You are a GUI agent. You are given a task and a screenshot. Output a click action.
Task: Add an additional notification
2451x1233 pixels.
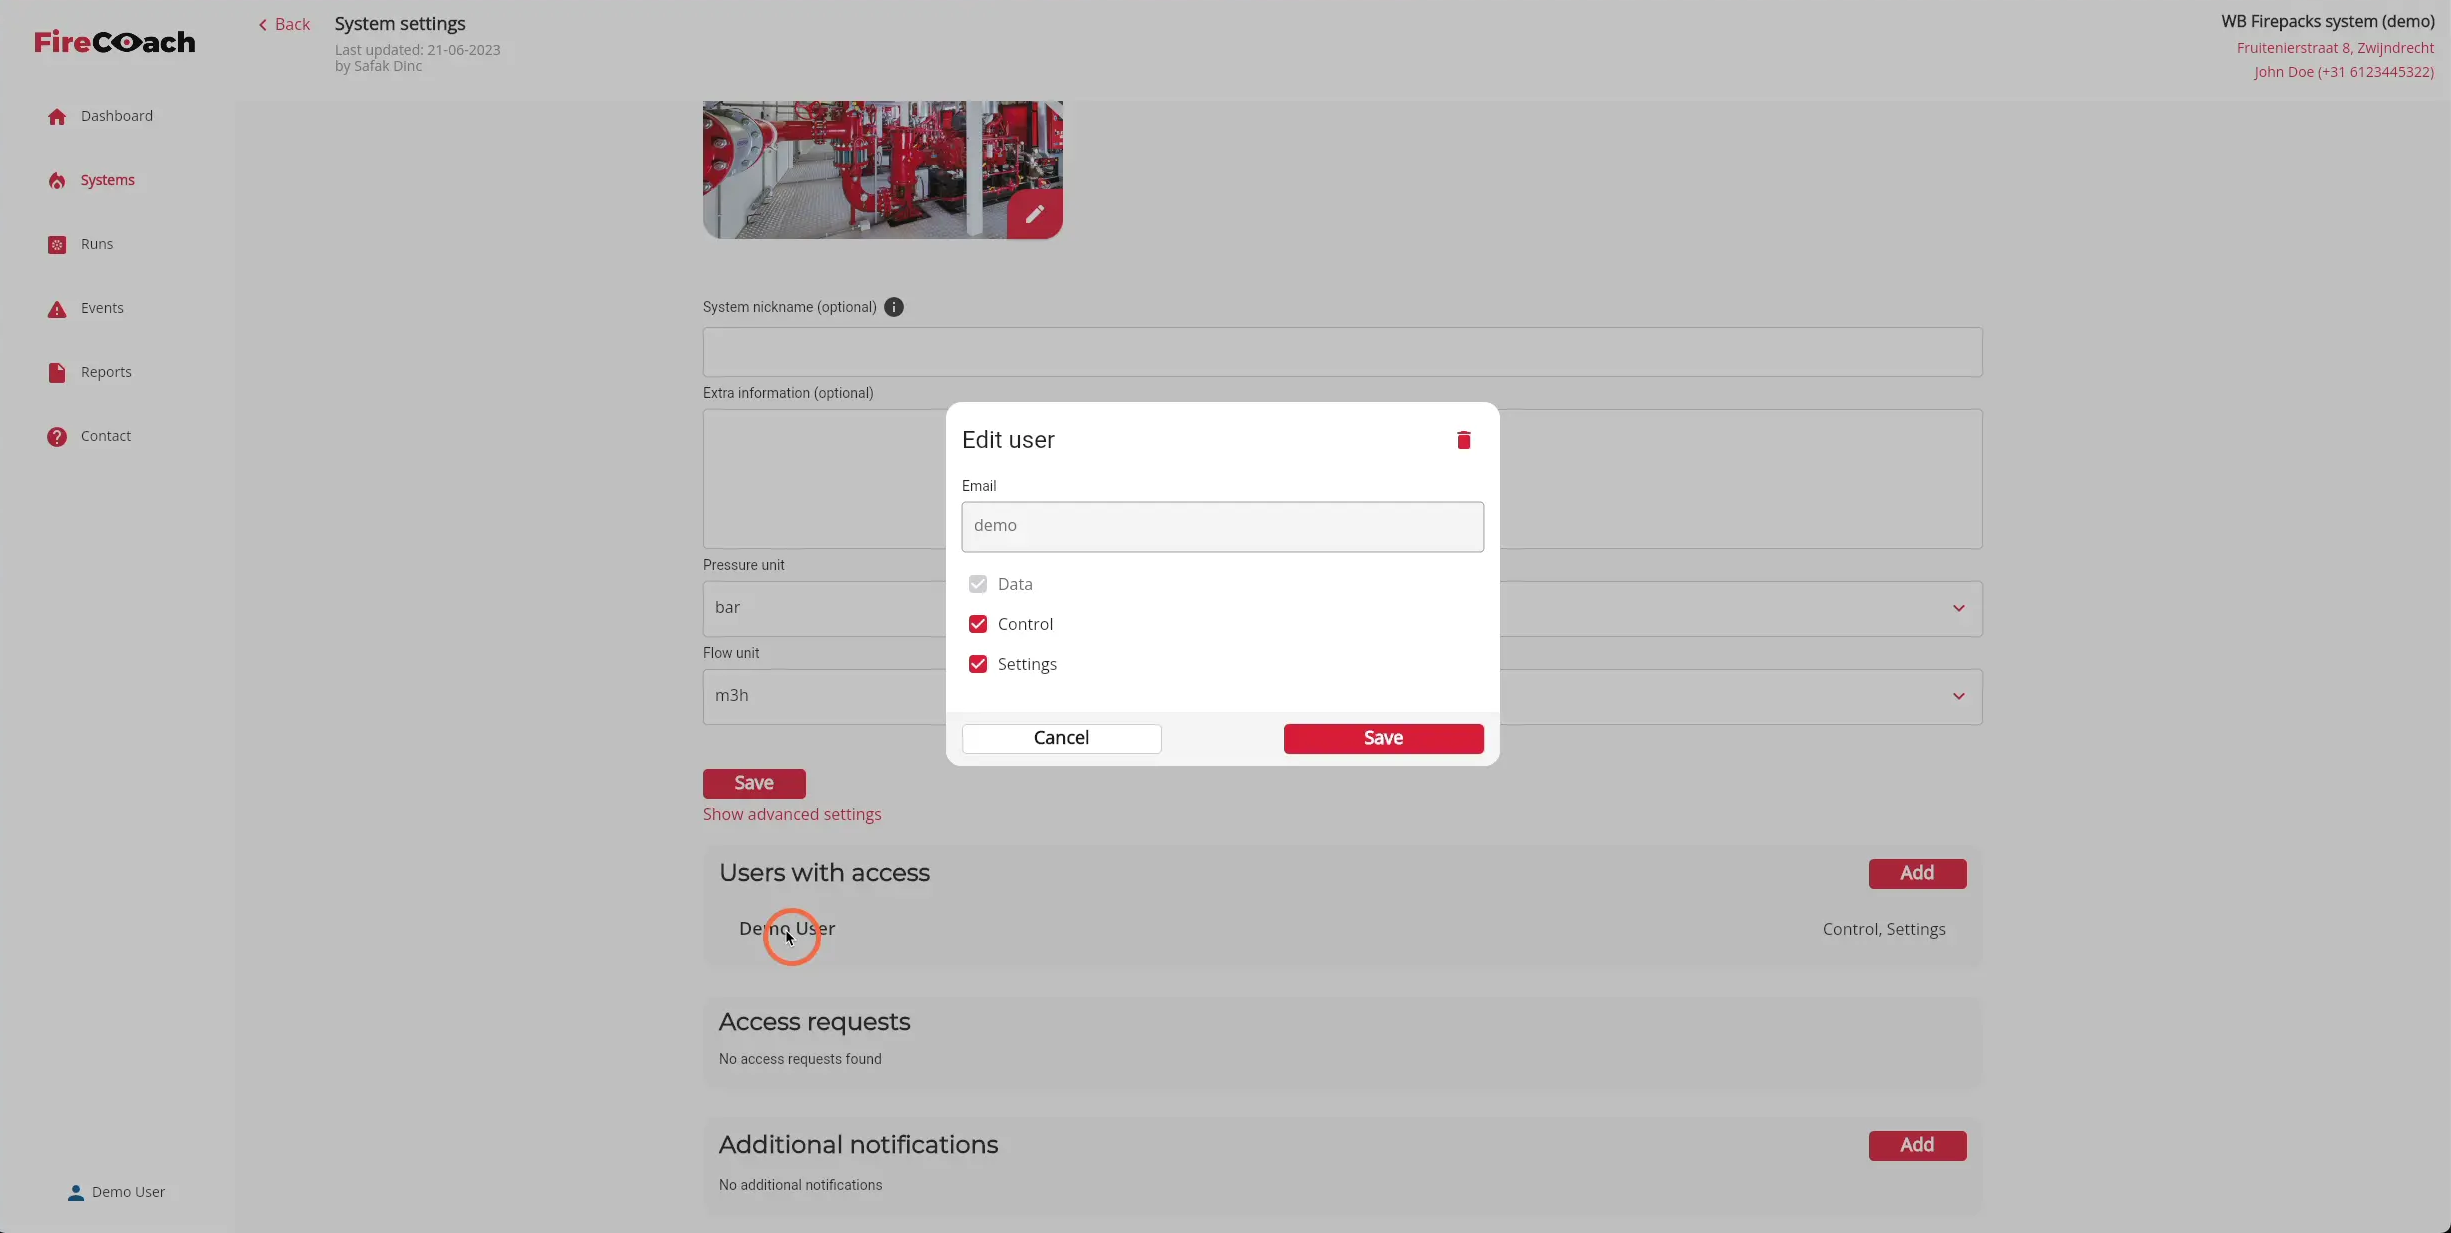pos(1917,1145)
